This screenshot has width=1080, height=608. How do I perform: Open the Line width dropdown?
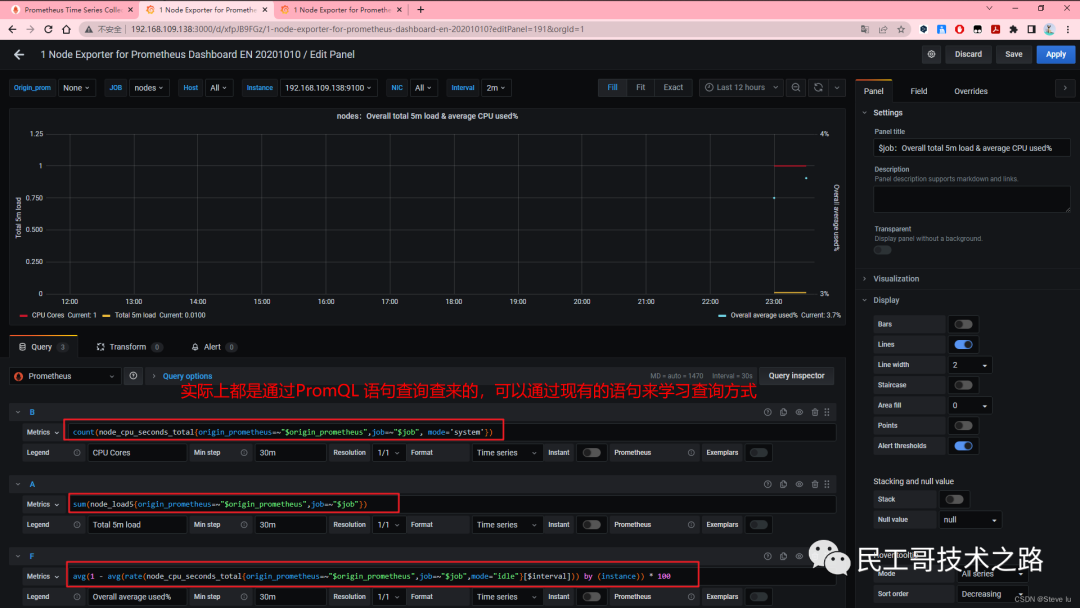(969, 365)
